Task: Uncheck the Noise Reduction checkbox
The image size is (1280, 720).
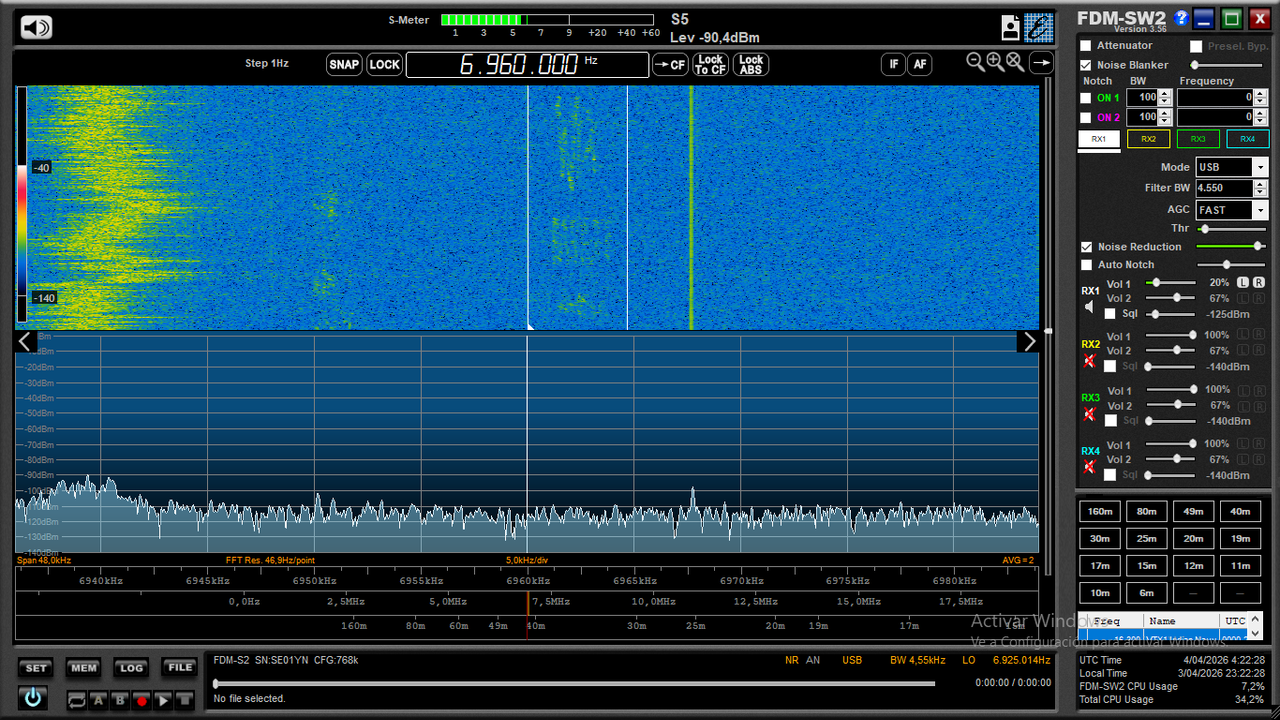Action: click(1086, 247)
